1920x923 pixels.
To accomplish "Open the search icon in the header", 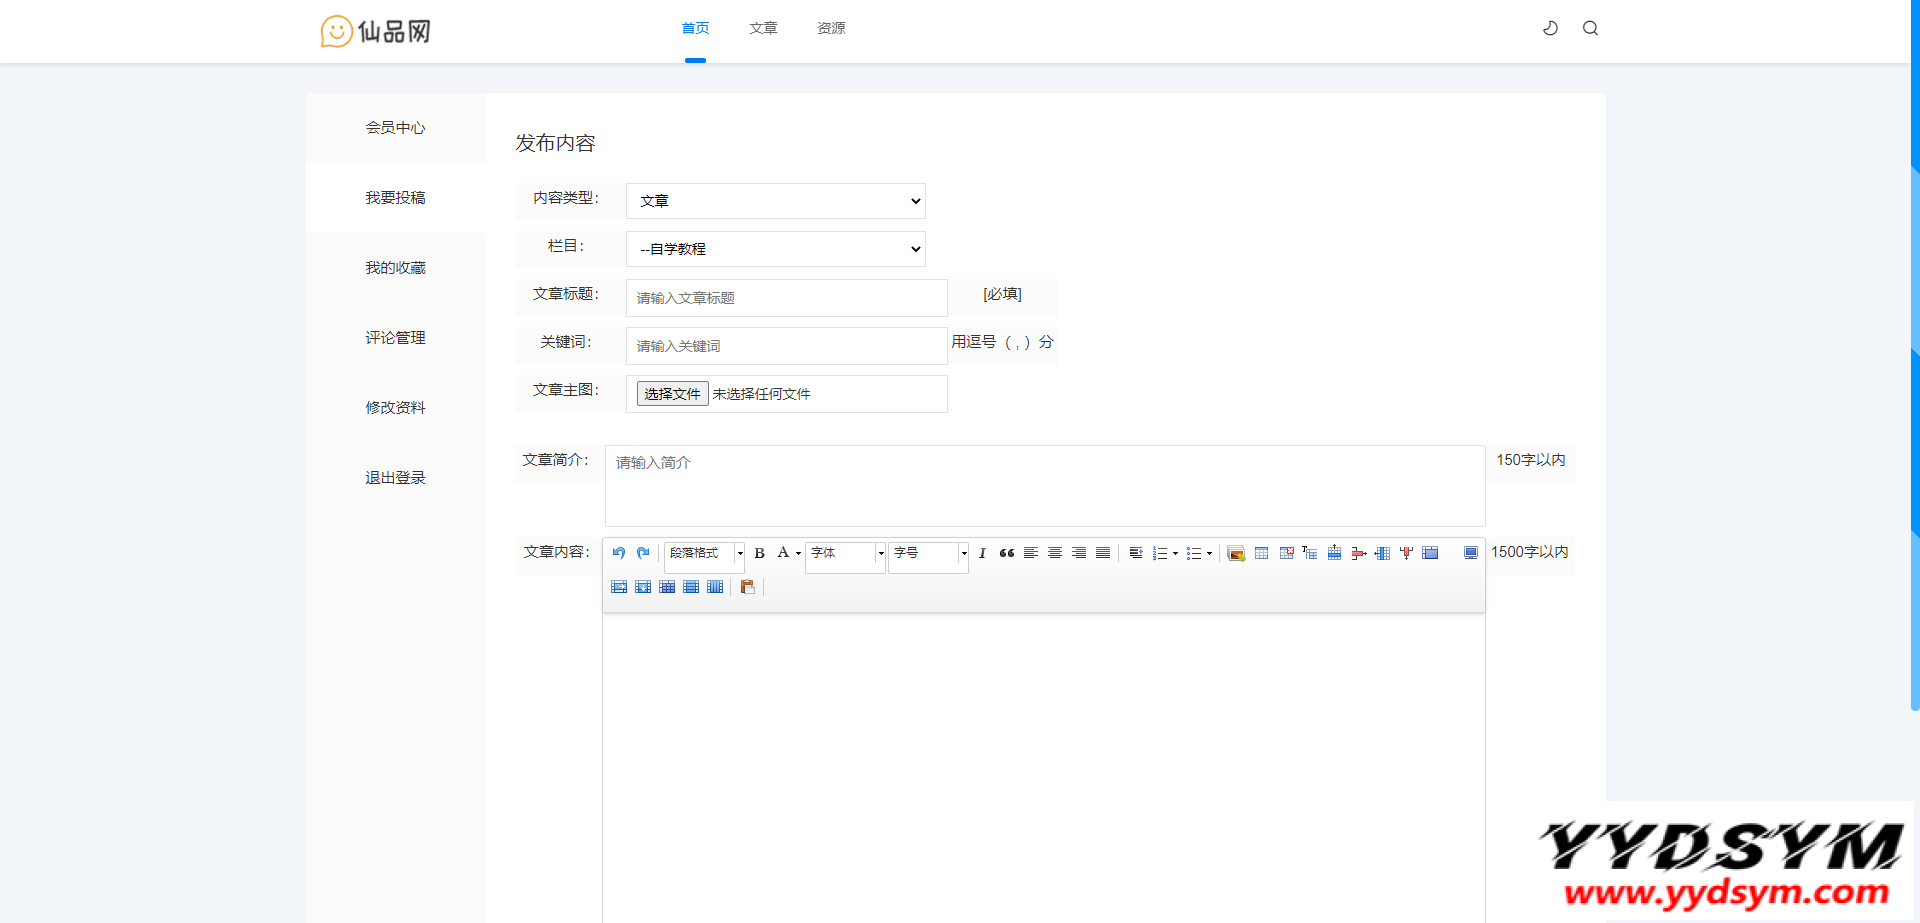I will pos(1590,28).
